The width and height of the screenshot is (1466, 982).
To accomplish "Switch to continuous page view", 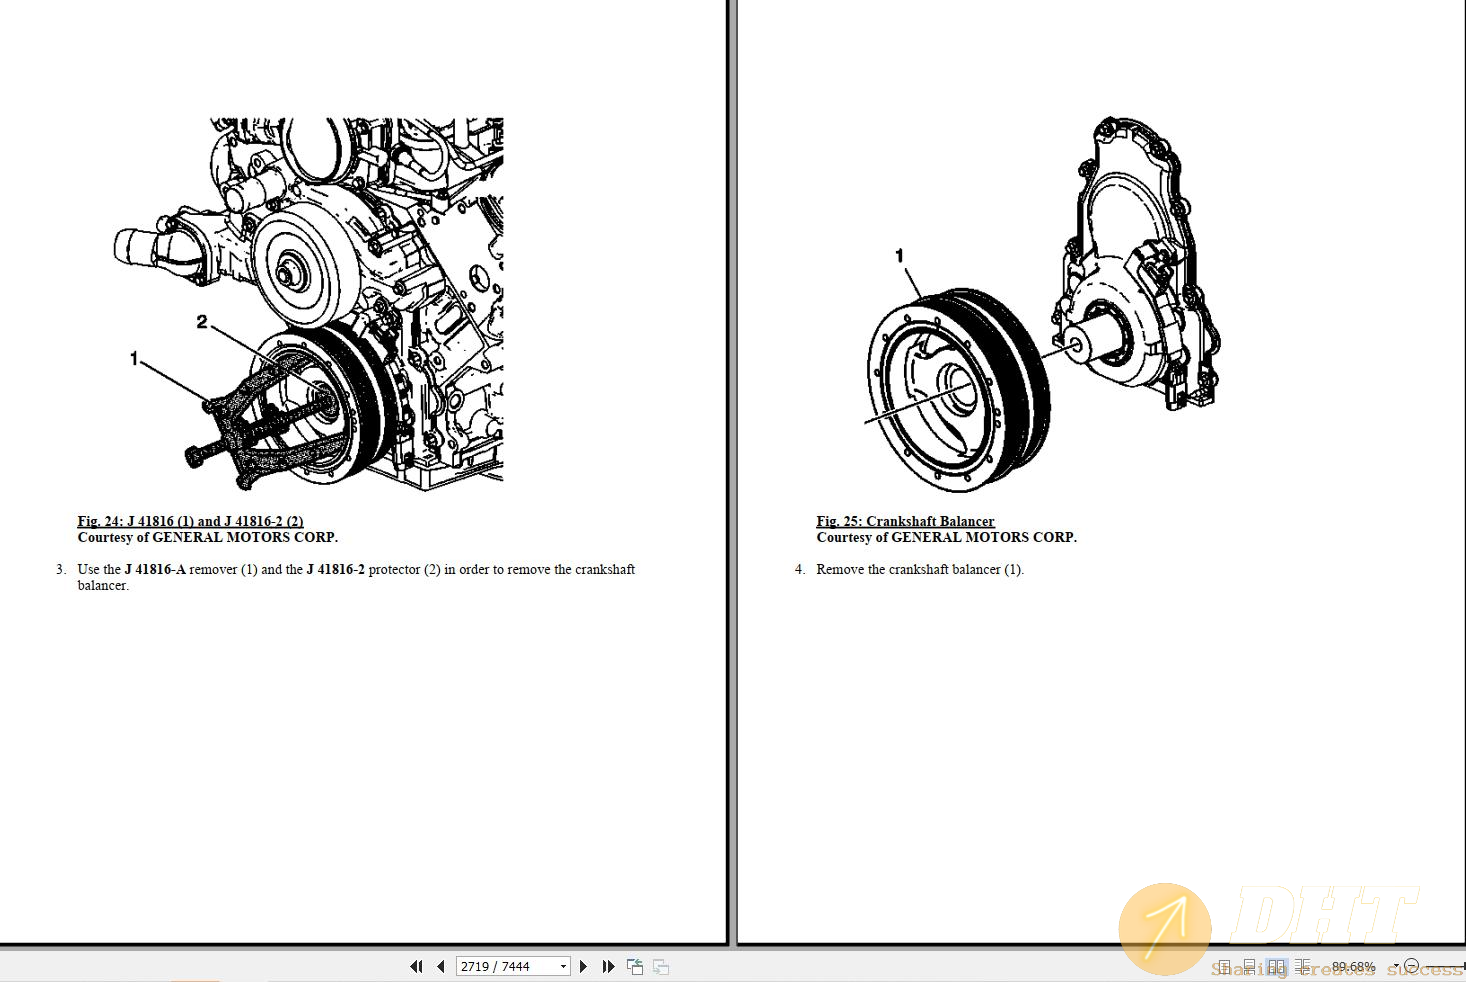I will pyautogui.click(x=1250, y=967).
